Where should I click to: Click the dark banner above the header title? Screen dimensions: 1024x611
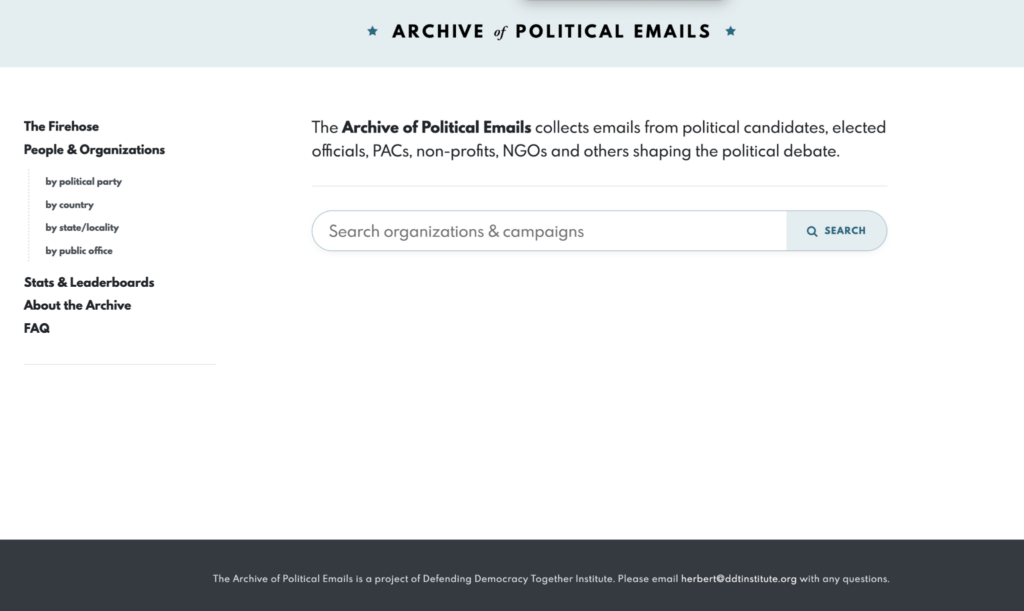click(x=622, y=3)
